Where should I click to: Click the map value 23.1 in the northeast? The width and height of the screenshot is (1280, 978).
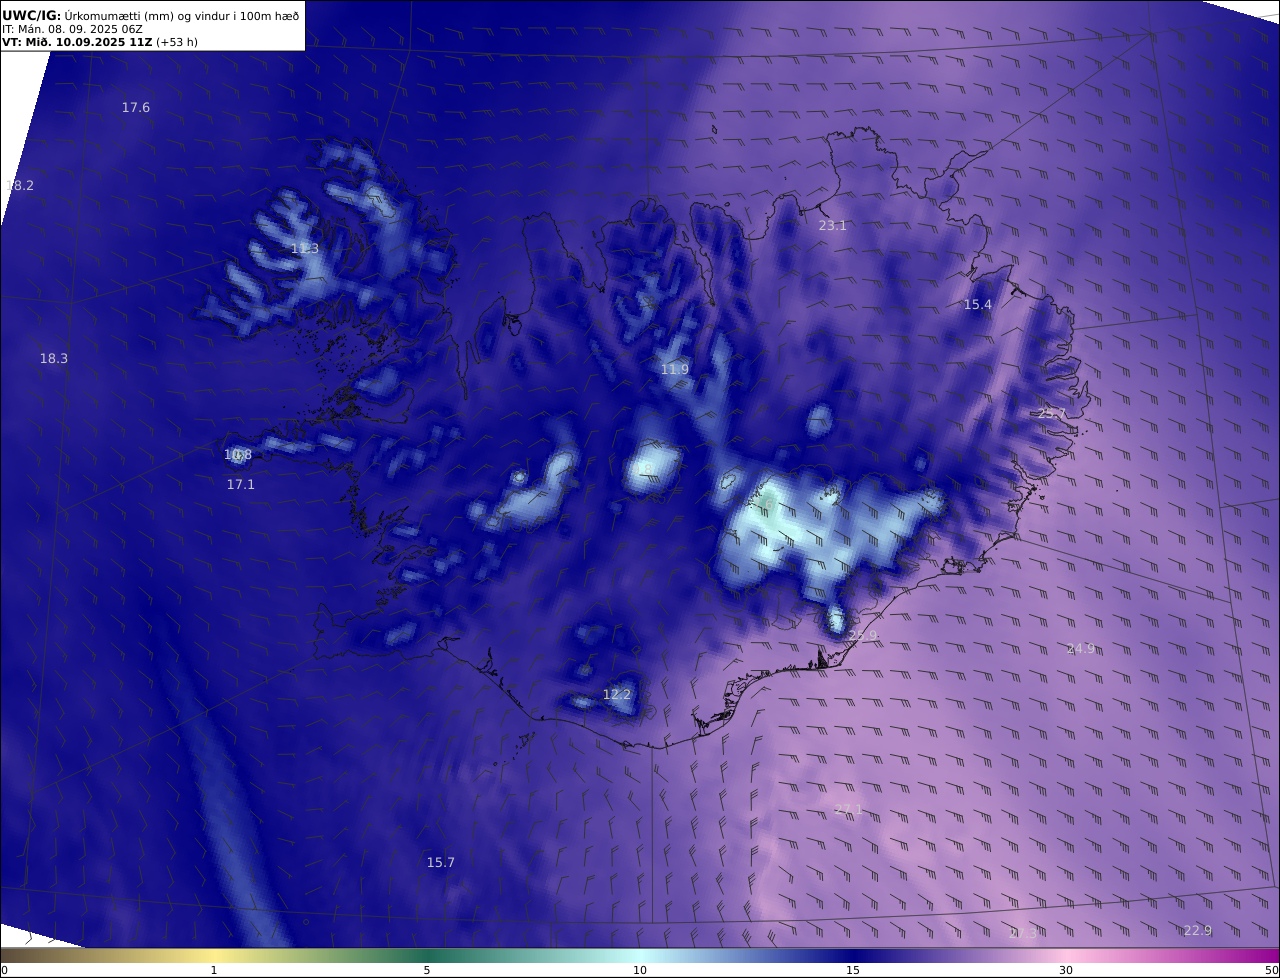(x=833, y=225)
